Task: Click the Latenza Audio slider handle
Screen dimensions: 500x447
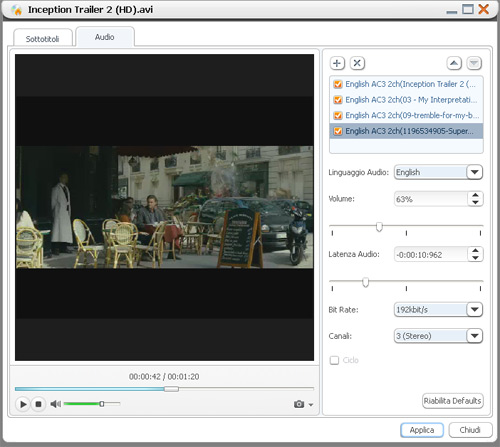Action: point(366,282)
